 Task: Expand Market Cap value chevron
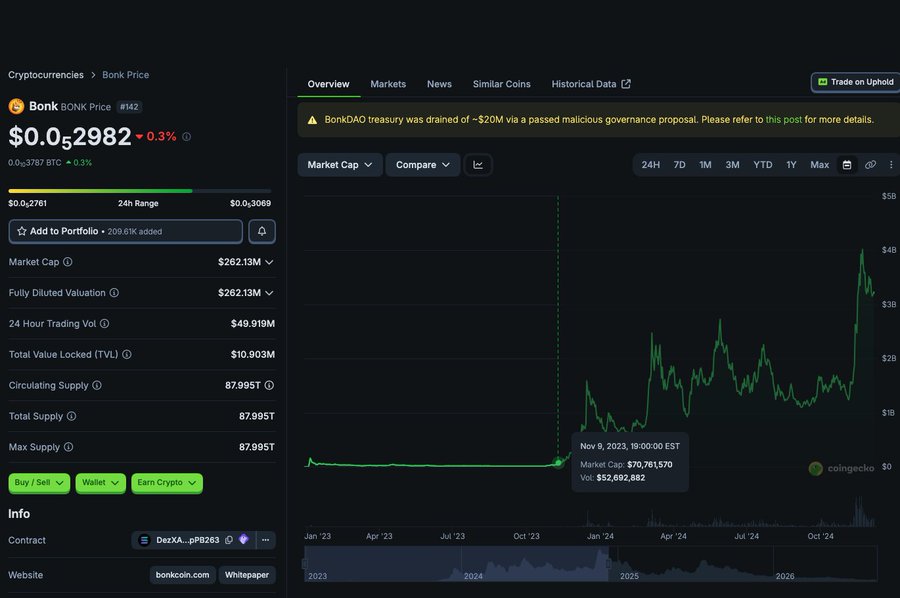coord(269,262)
